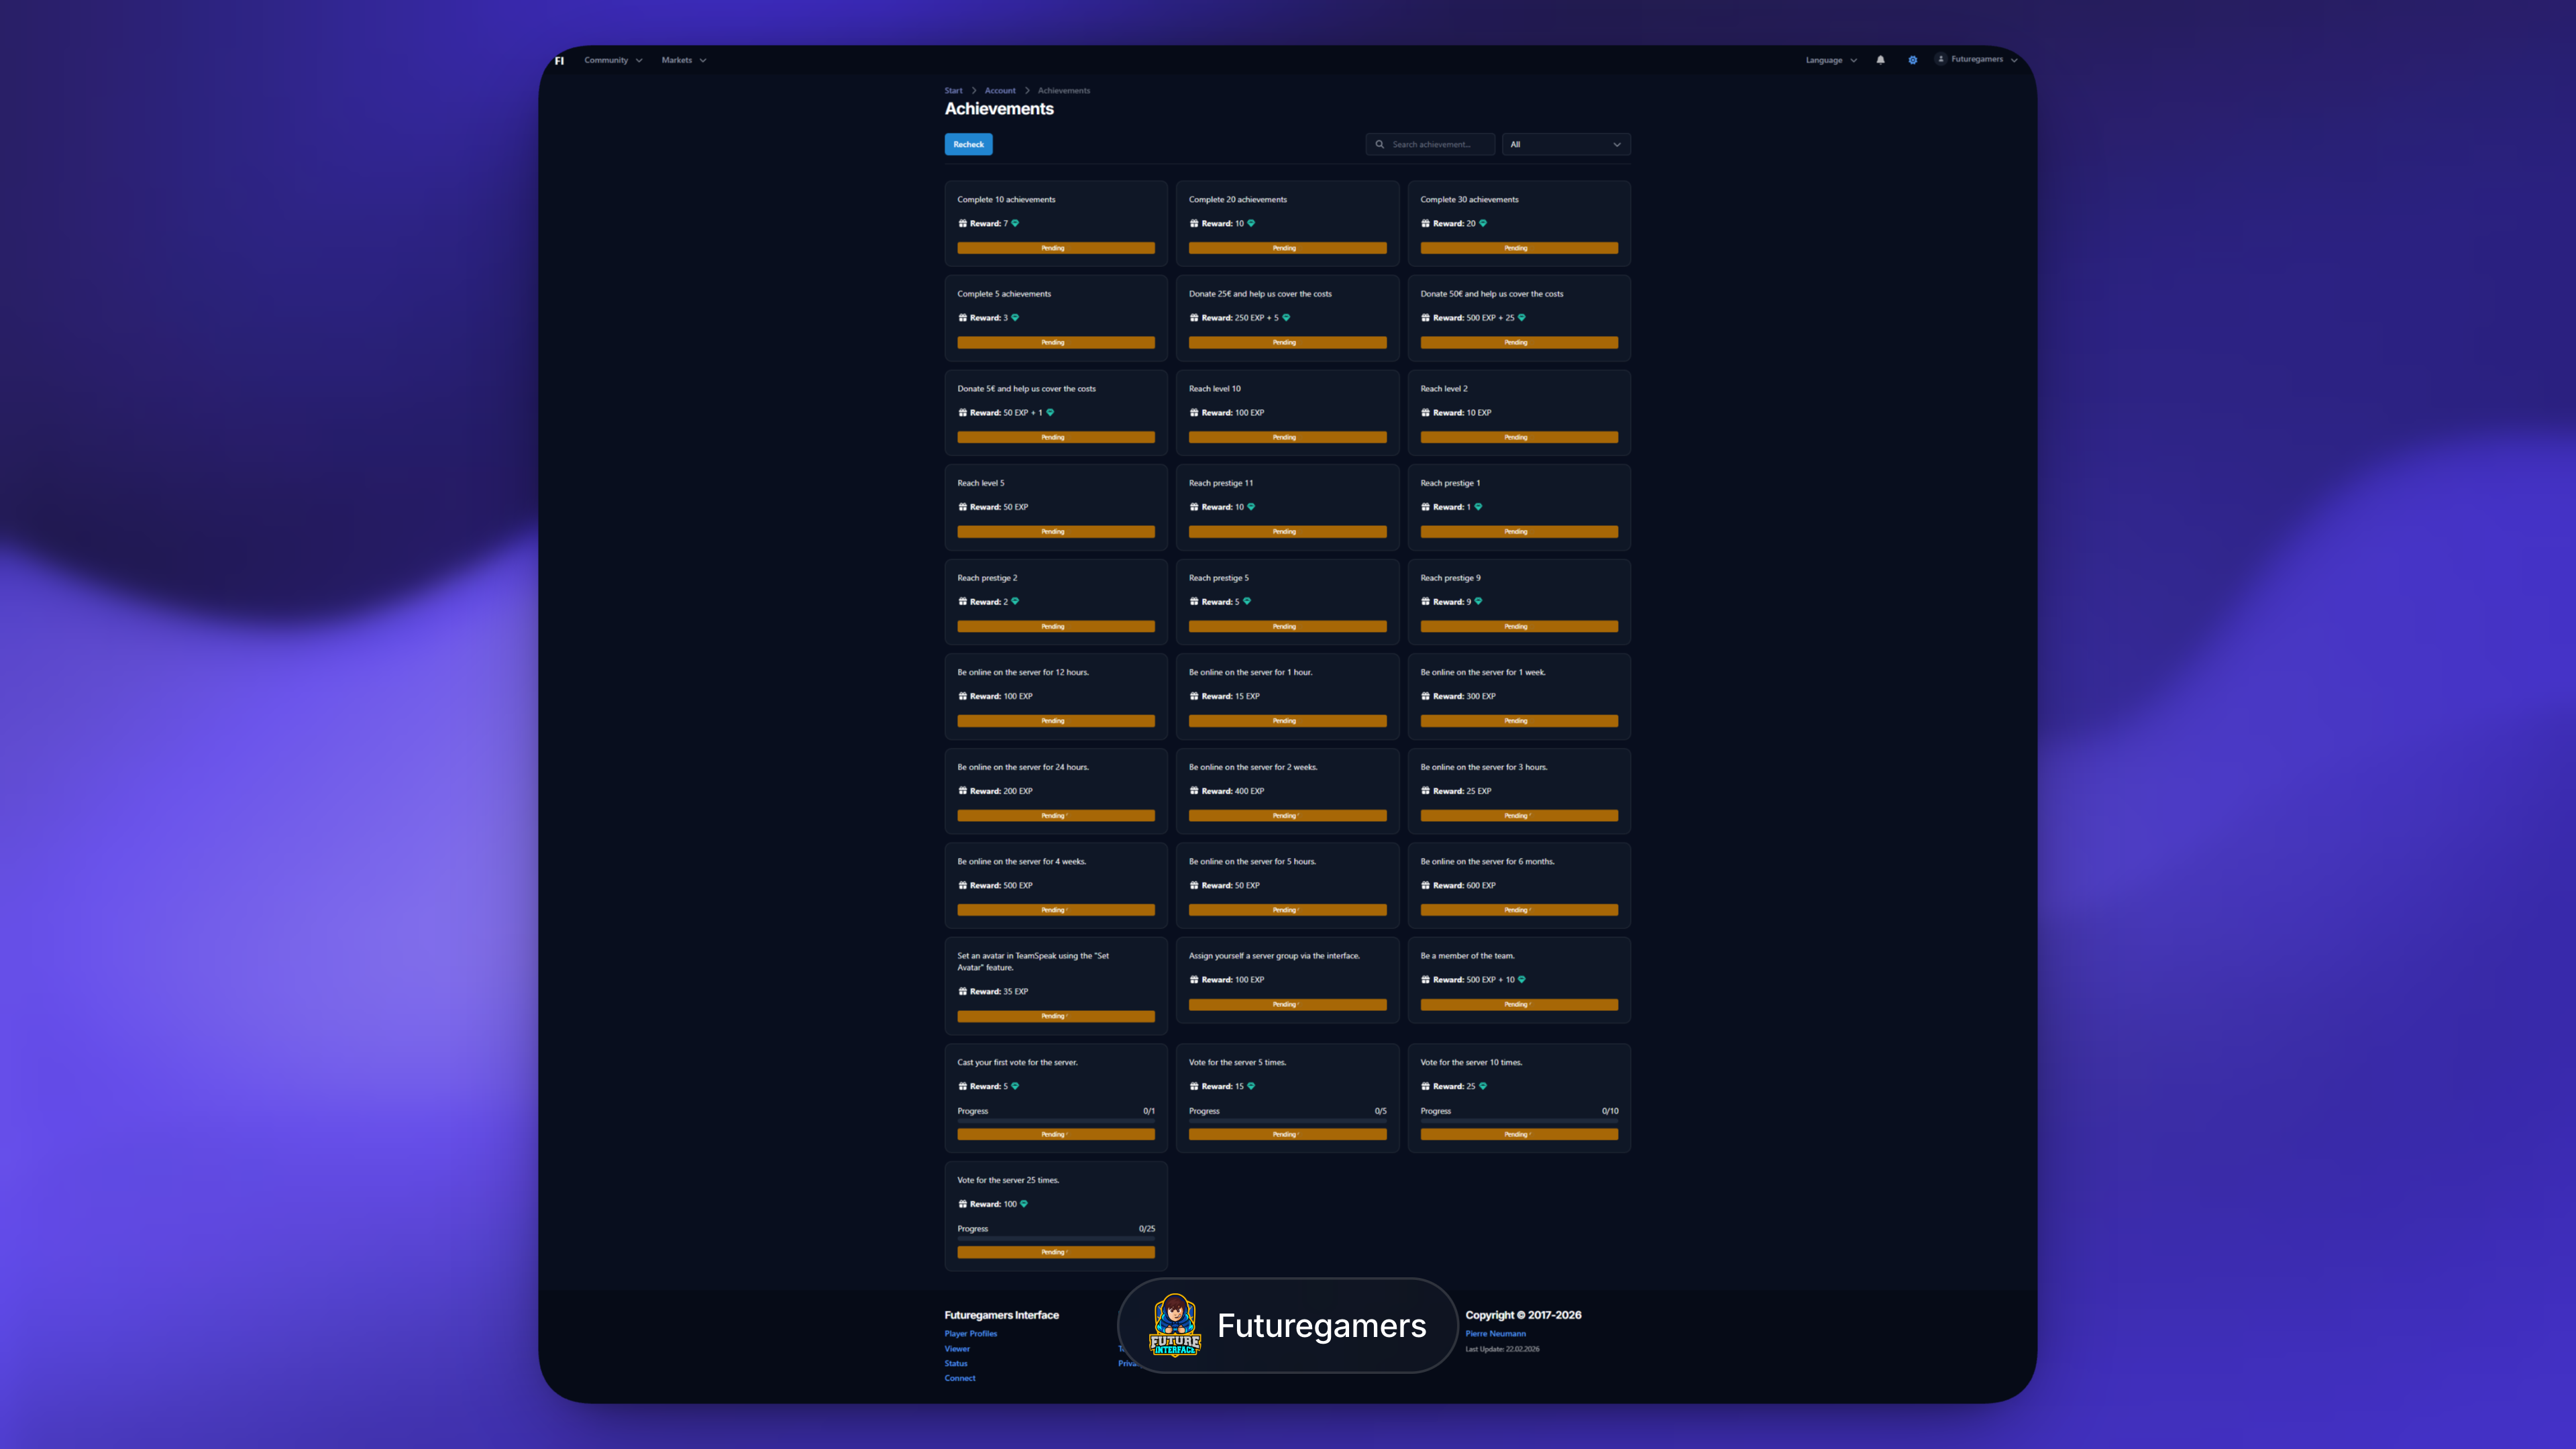Image resolution: width=2576 pixels, height=1449 pixels.
Task: Open settings using the gear icon
Action: coord(1913,60)
